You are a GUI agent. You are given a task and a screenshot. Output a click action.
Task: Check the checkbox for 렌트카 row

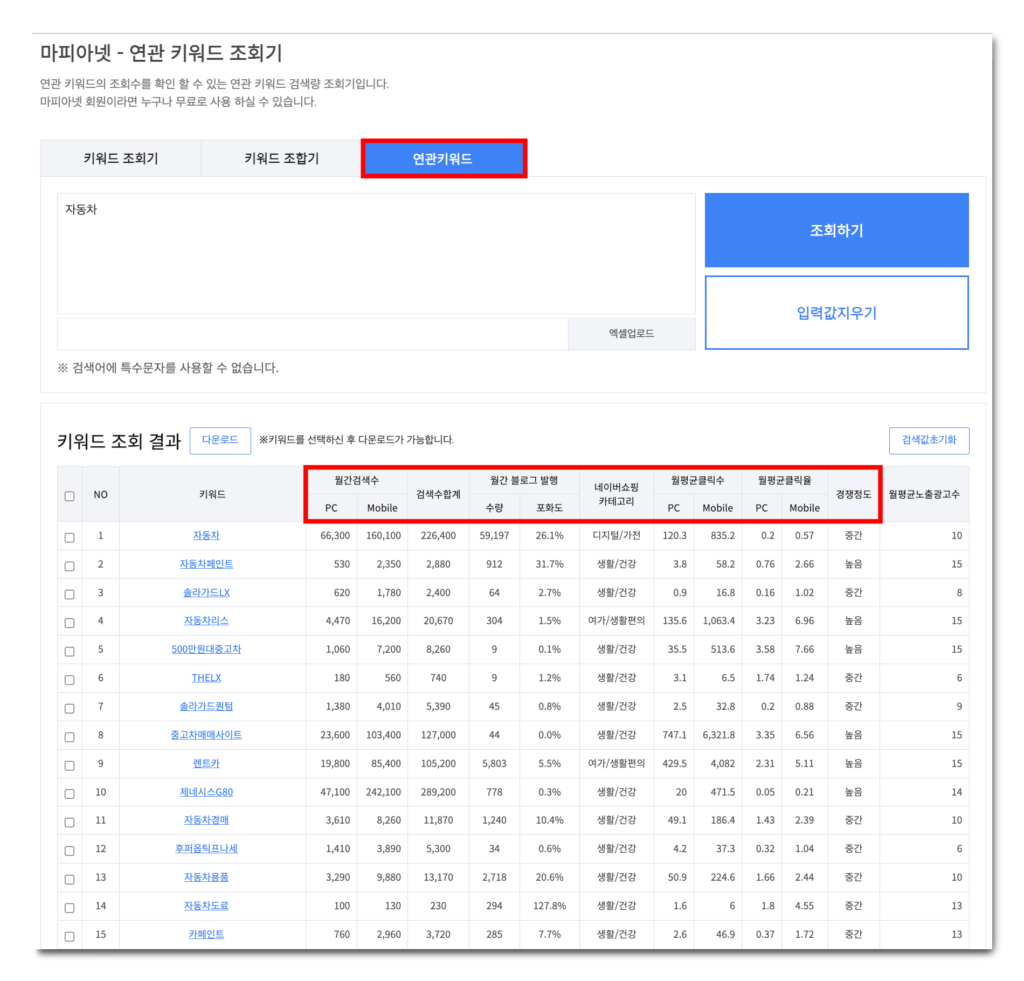69,764
